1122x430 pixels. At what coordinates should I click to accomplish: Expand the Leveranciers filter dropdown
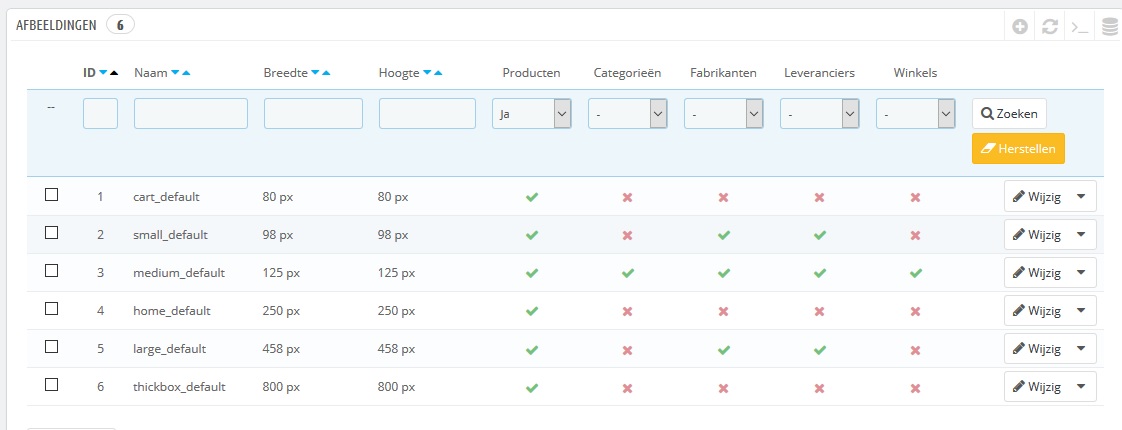(x=820, y=115)
